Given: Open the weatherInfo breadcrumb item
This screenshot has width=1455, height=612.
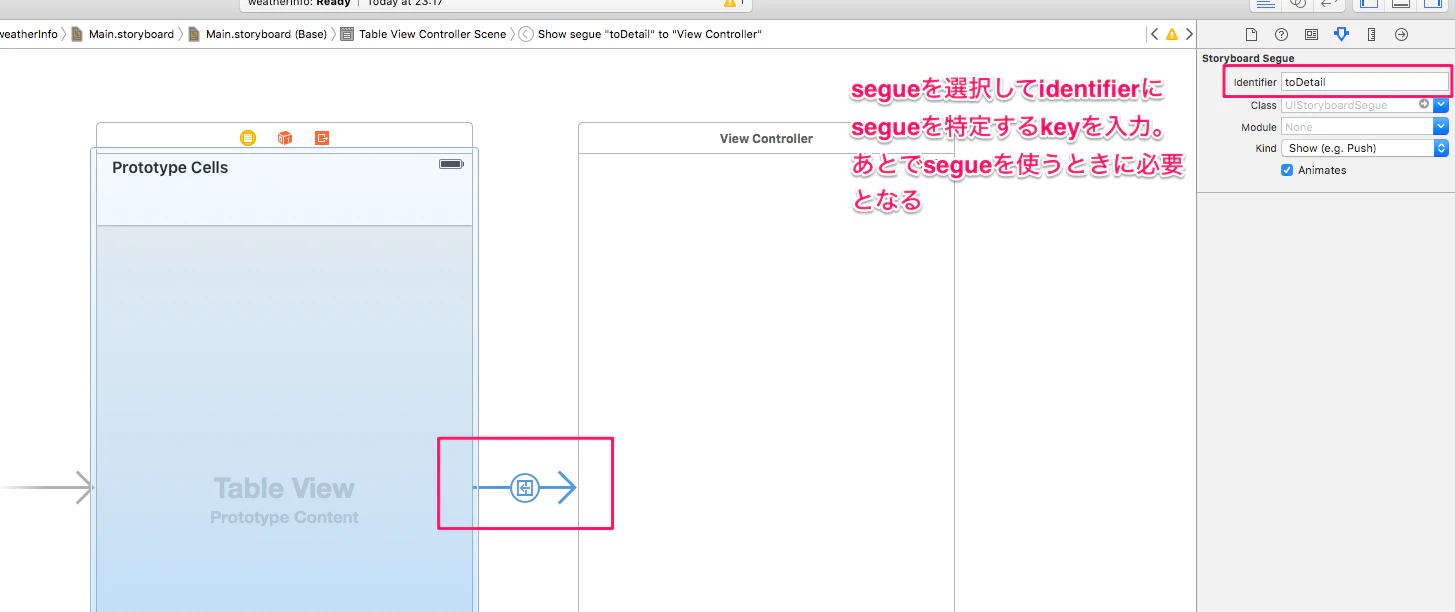Looking at the screenshot, I should click(x=29, y=34).
